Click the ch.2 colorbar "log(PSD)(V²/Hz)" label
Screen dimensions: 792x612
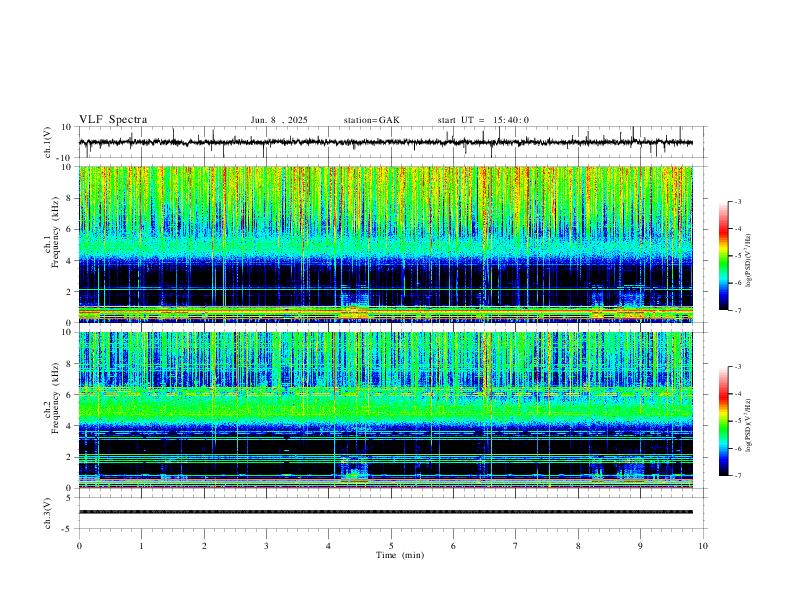(x=749, y=425)
